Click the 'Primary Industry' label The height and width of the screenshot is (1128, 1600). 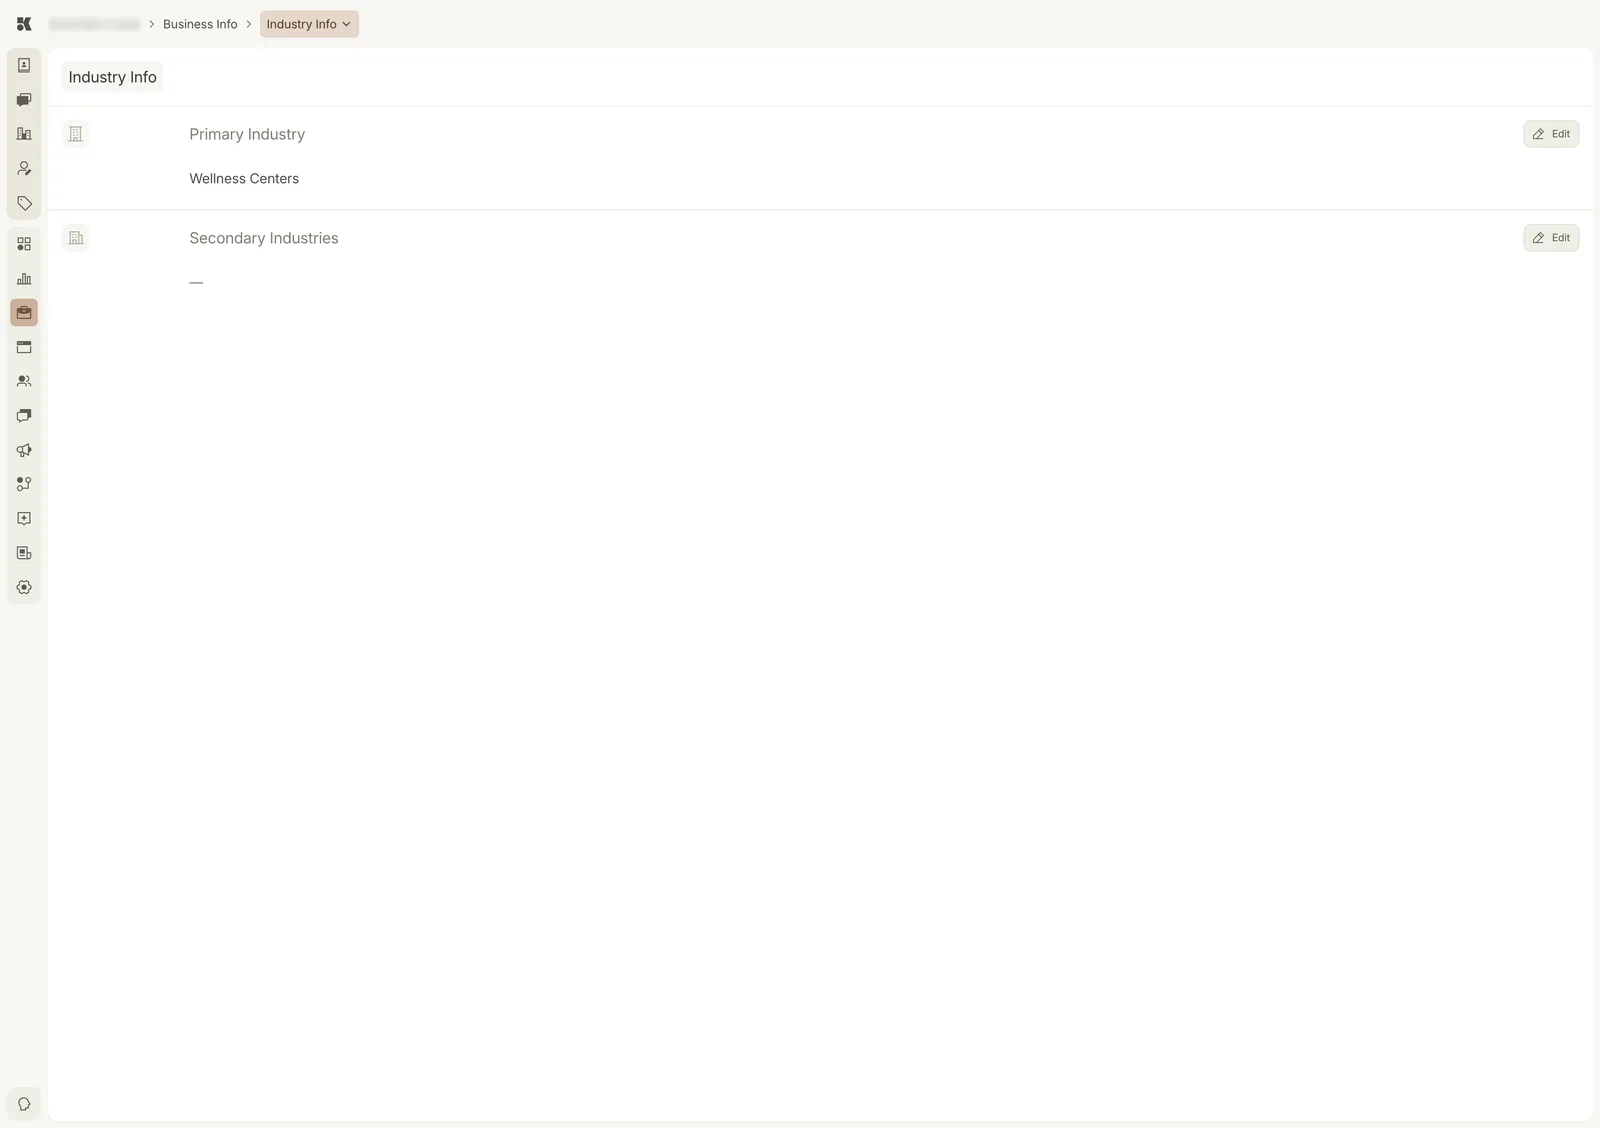(247, 134)
